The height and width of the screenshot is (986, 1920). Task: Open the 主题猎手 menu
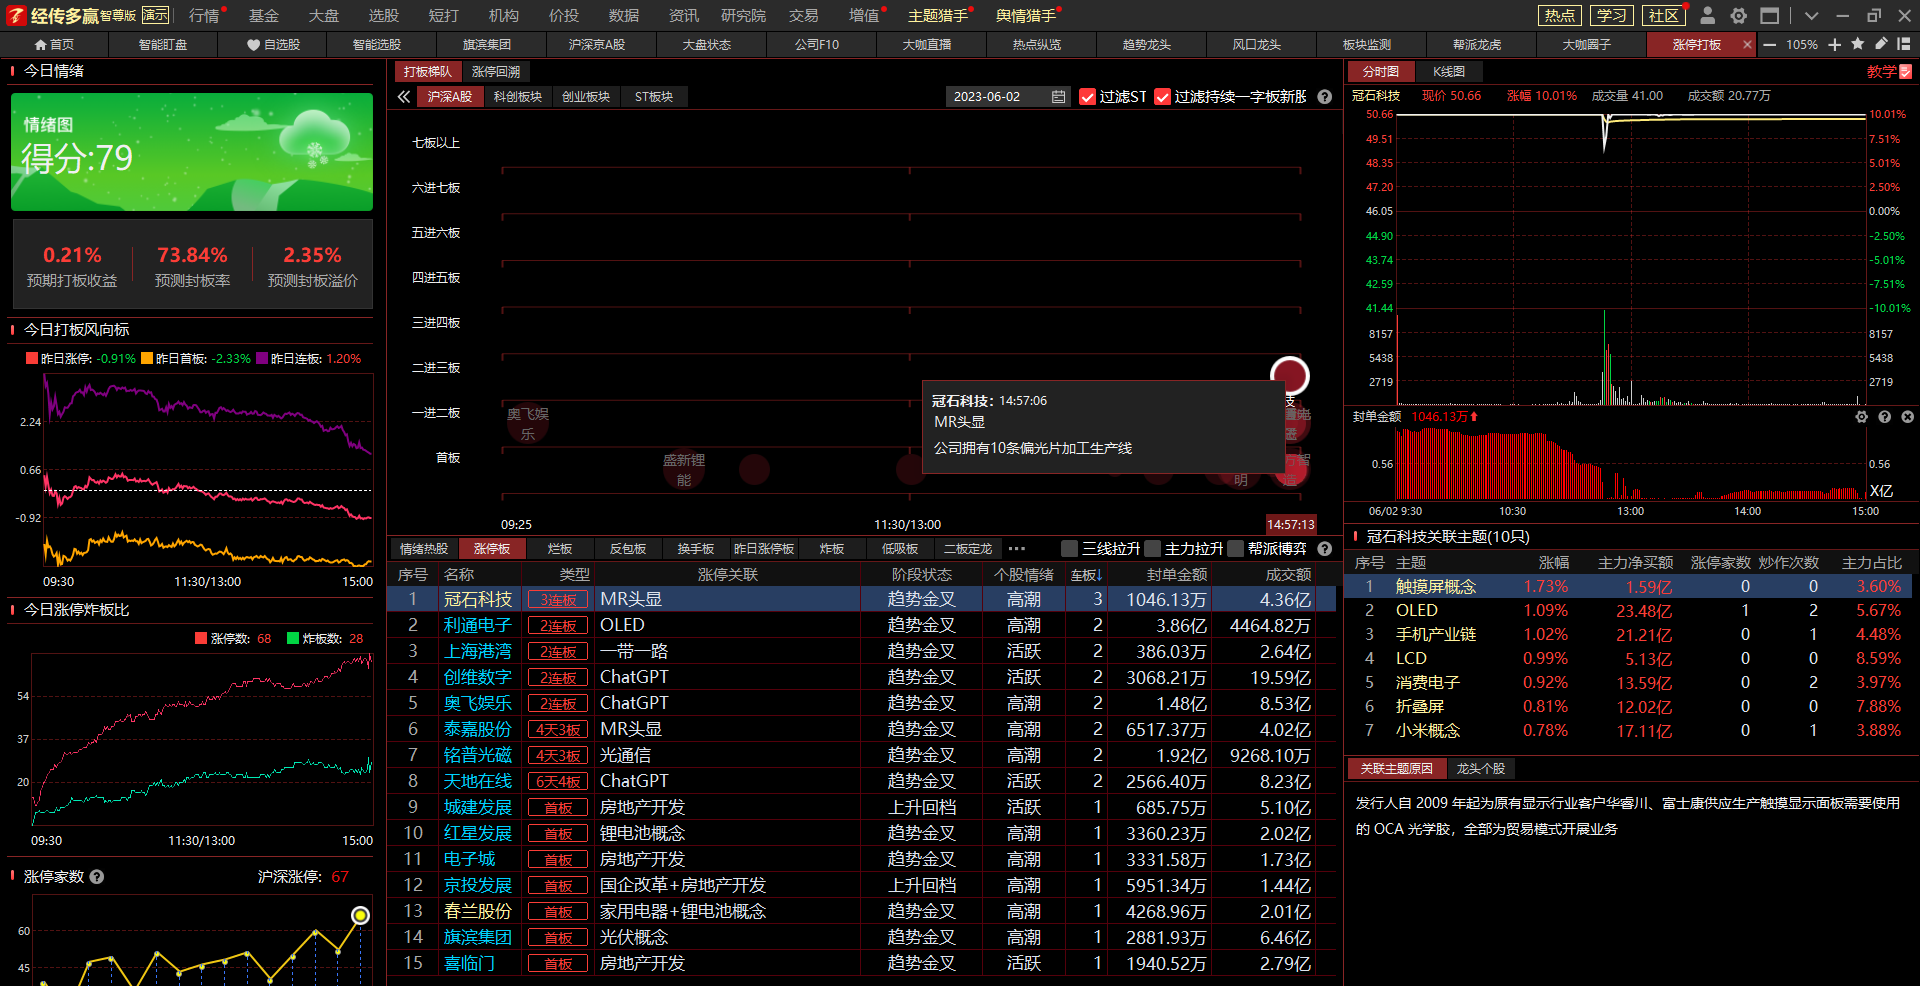pos(938,16)
